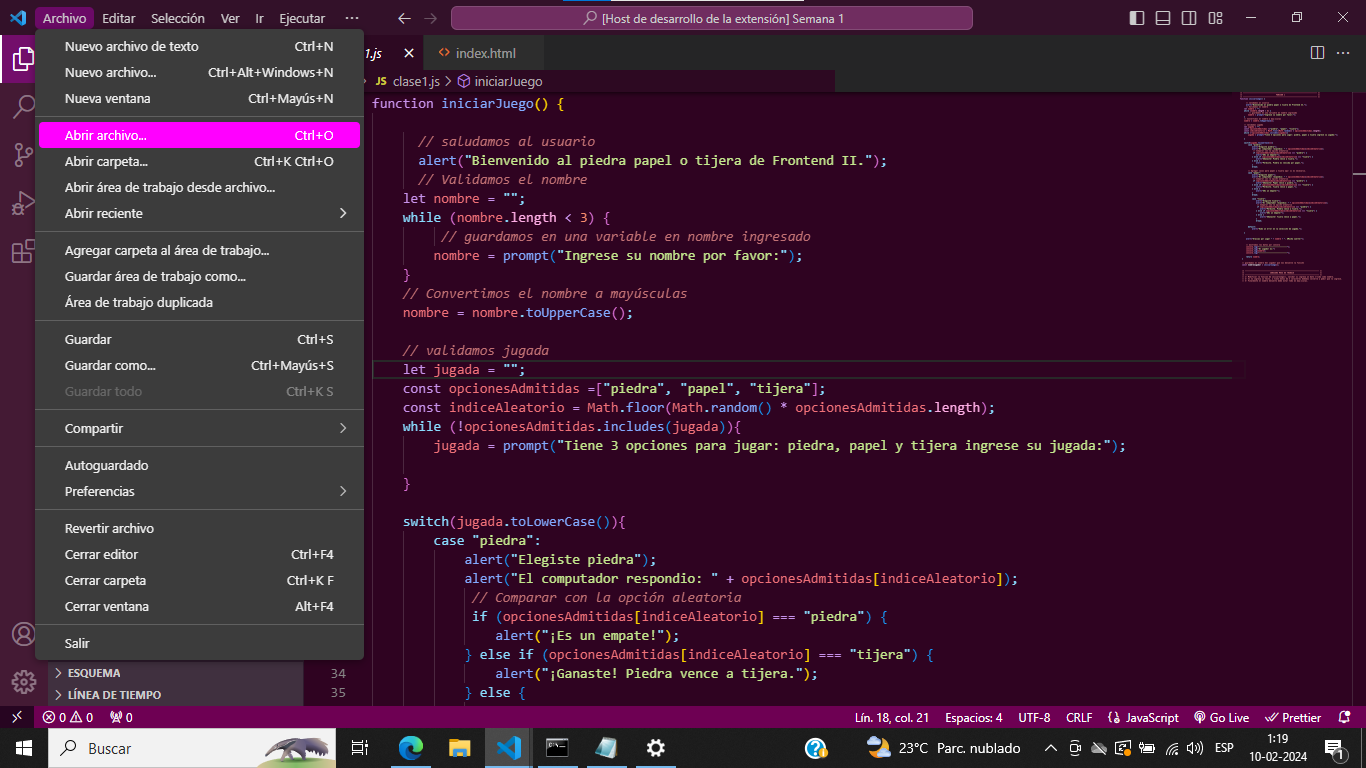Expand the Abrir reciente submenu
The height and width of the screenshot is (768, 1366).
point(199,213)
